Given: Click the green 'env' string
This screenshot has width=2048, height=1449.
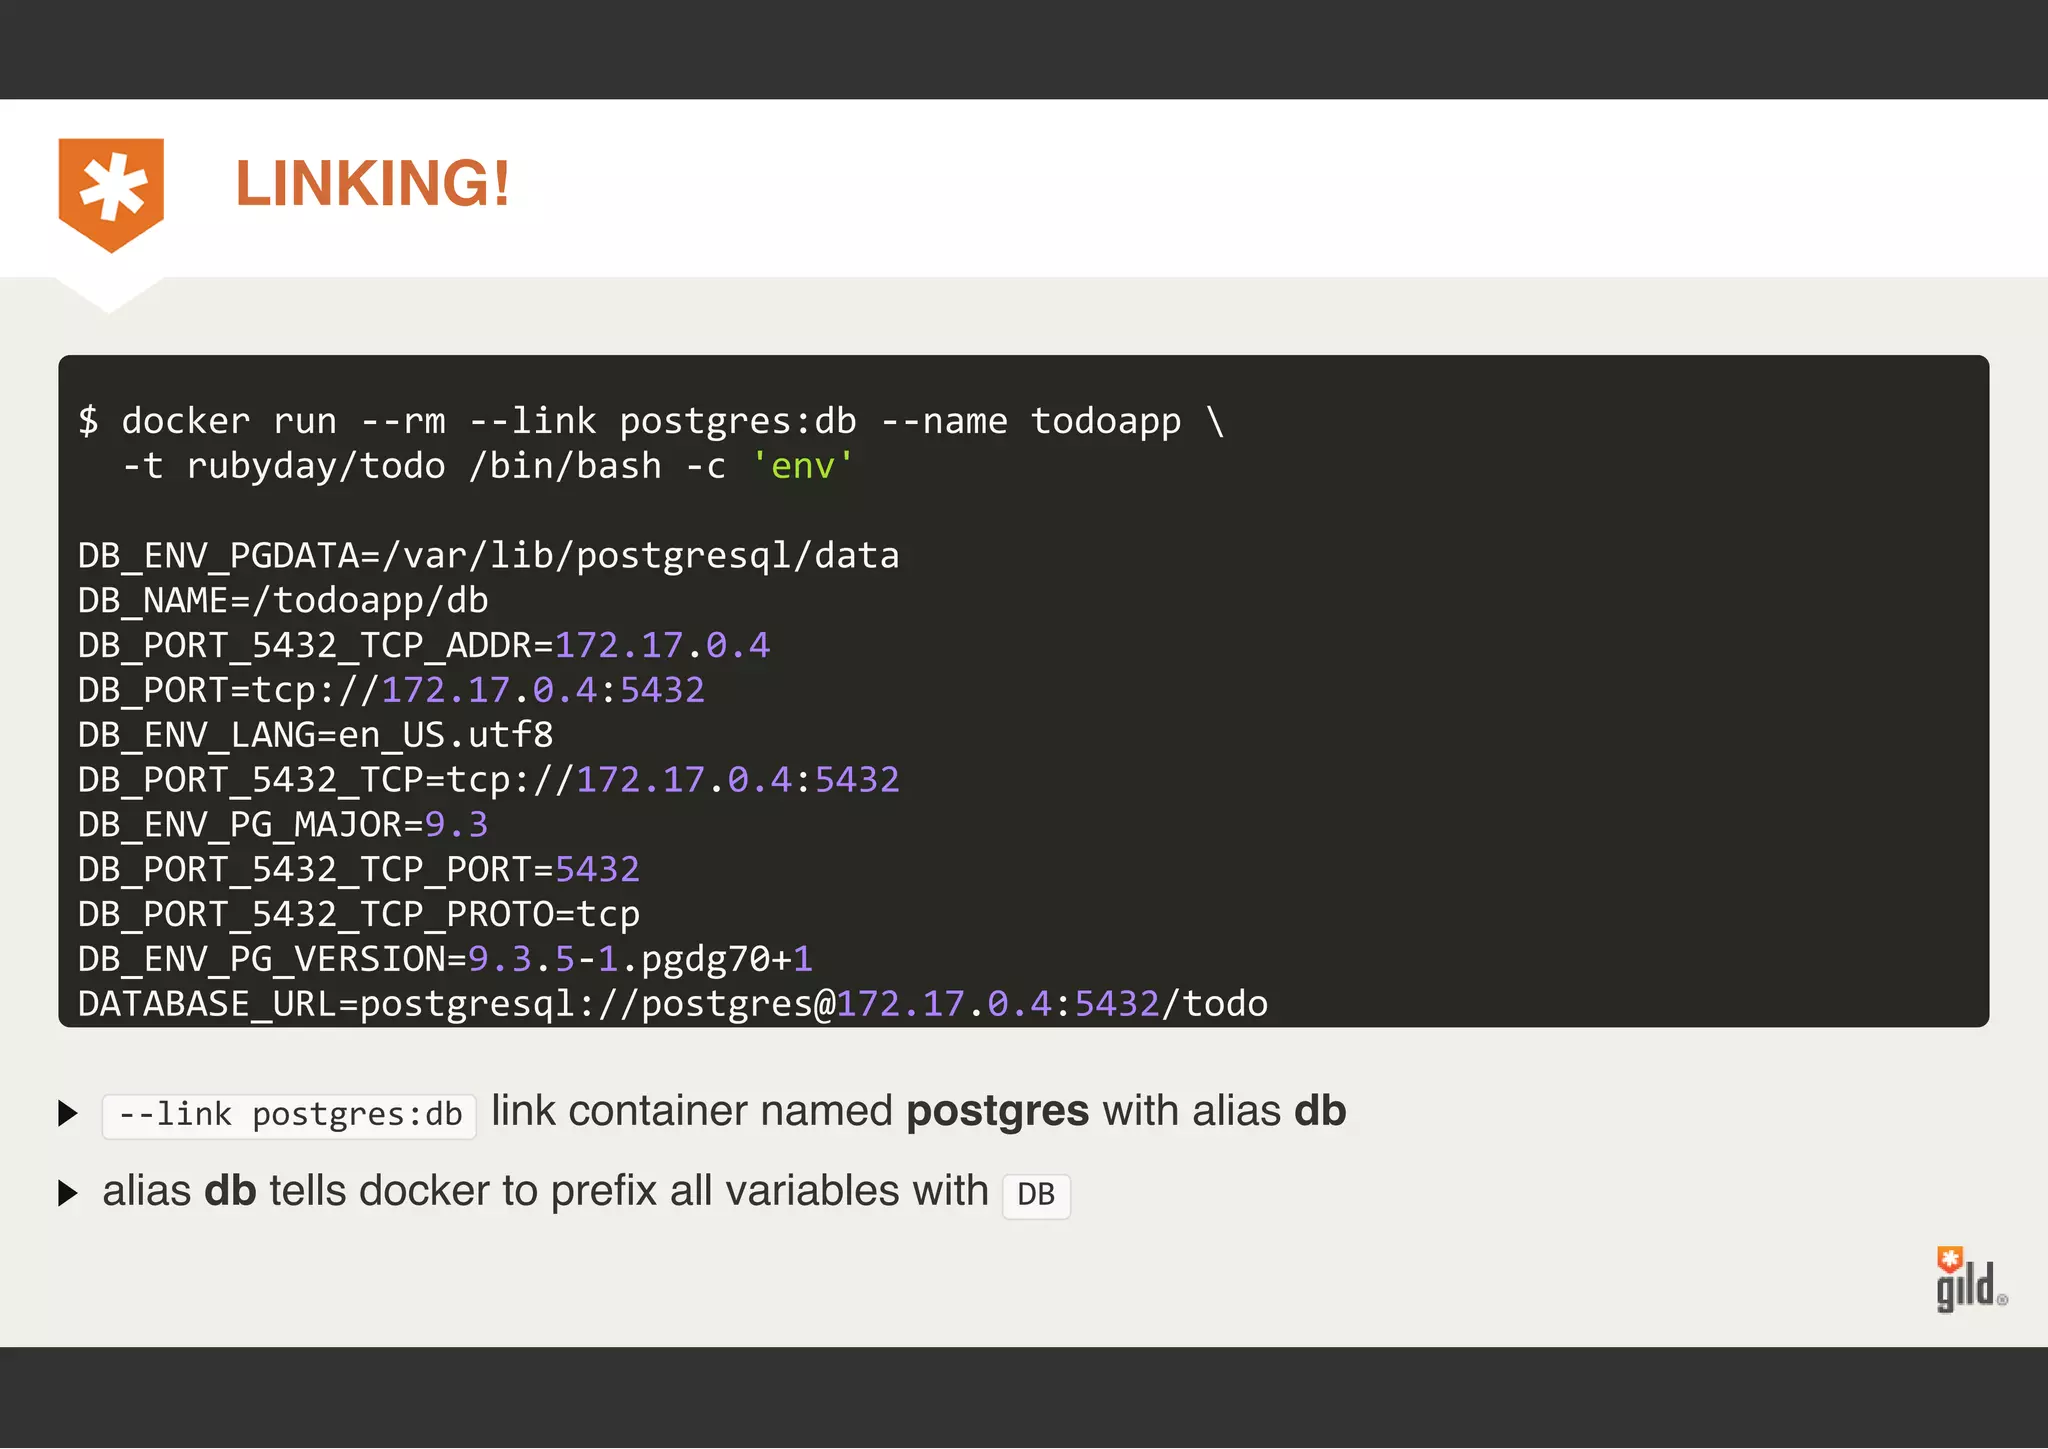Looking at the screenshot, I should click(802, 466).
